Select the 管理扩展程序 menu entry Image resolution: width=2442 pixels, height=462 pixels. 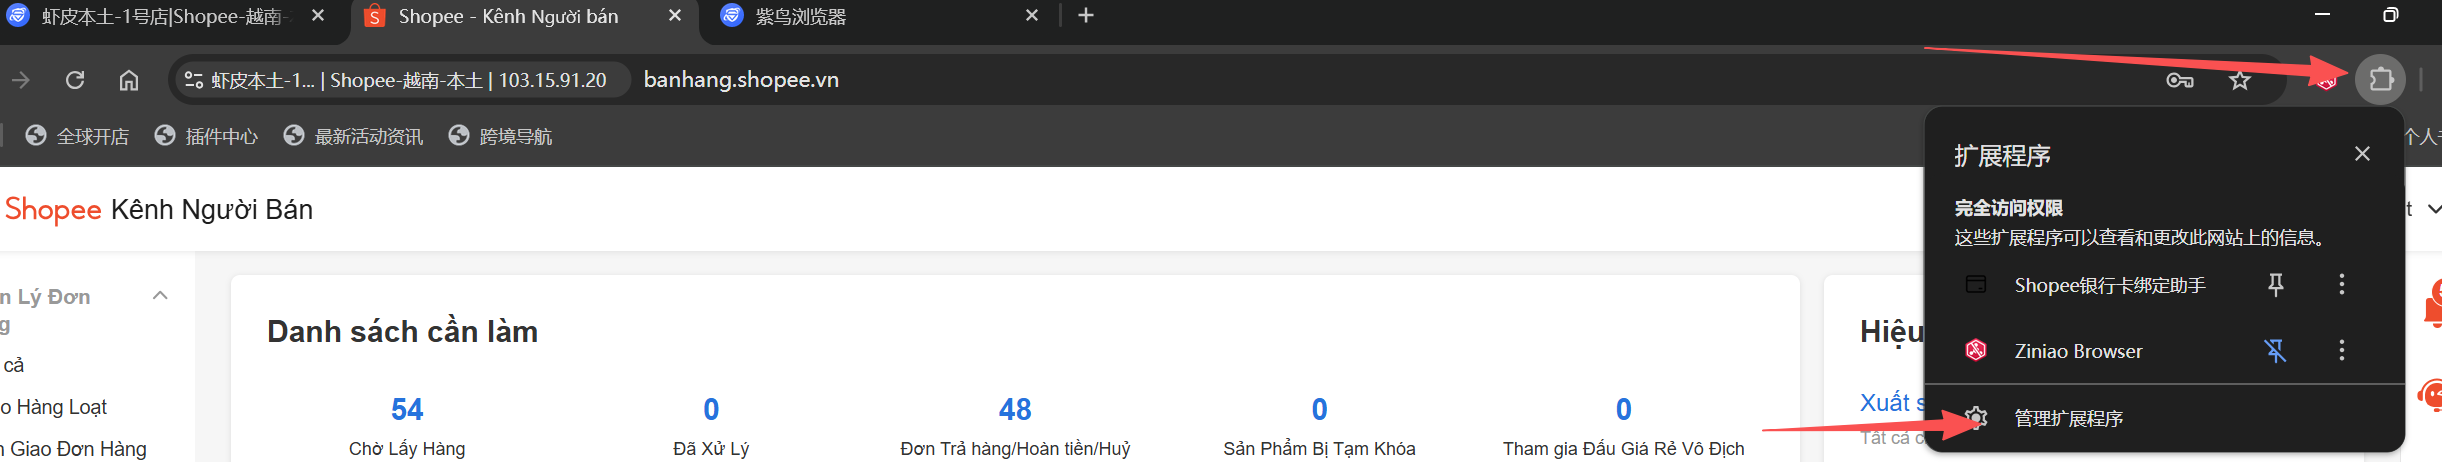(2164, 418)
